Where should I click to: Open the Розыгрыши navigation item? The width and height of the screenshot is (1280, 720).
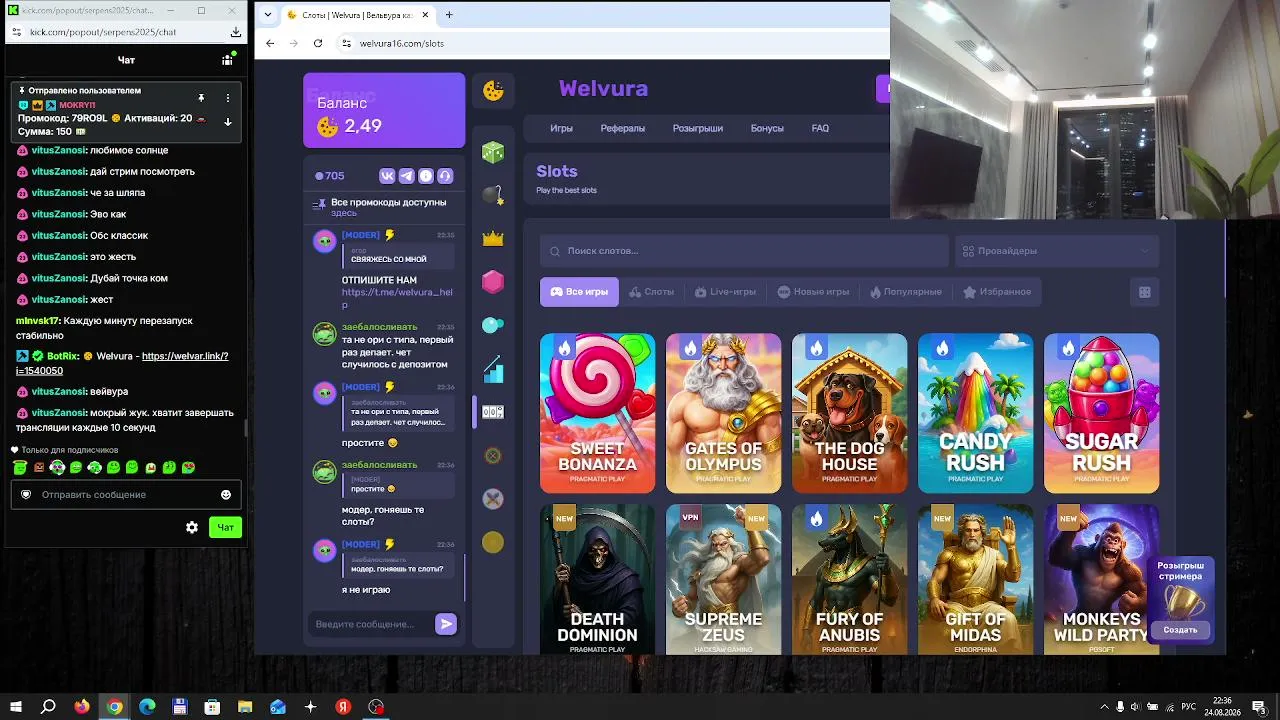[x=698, y=128]
